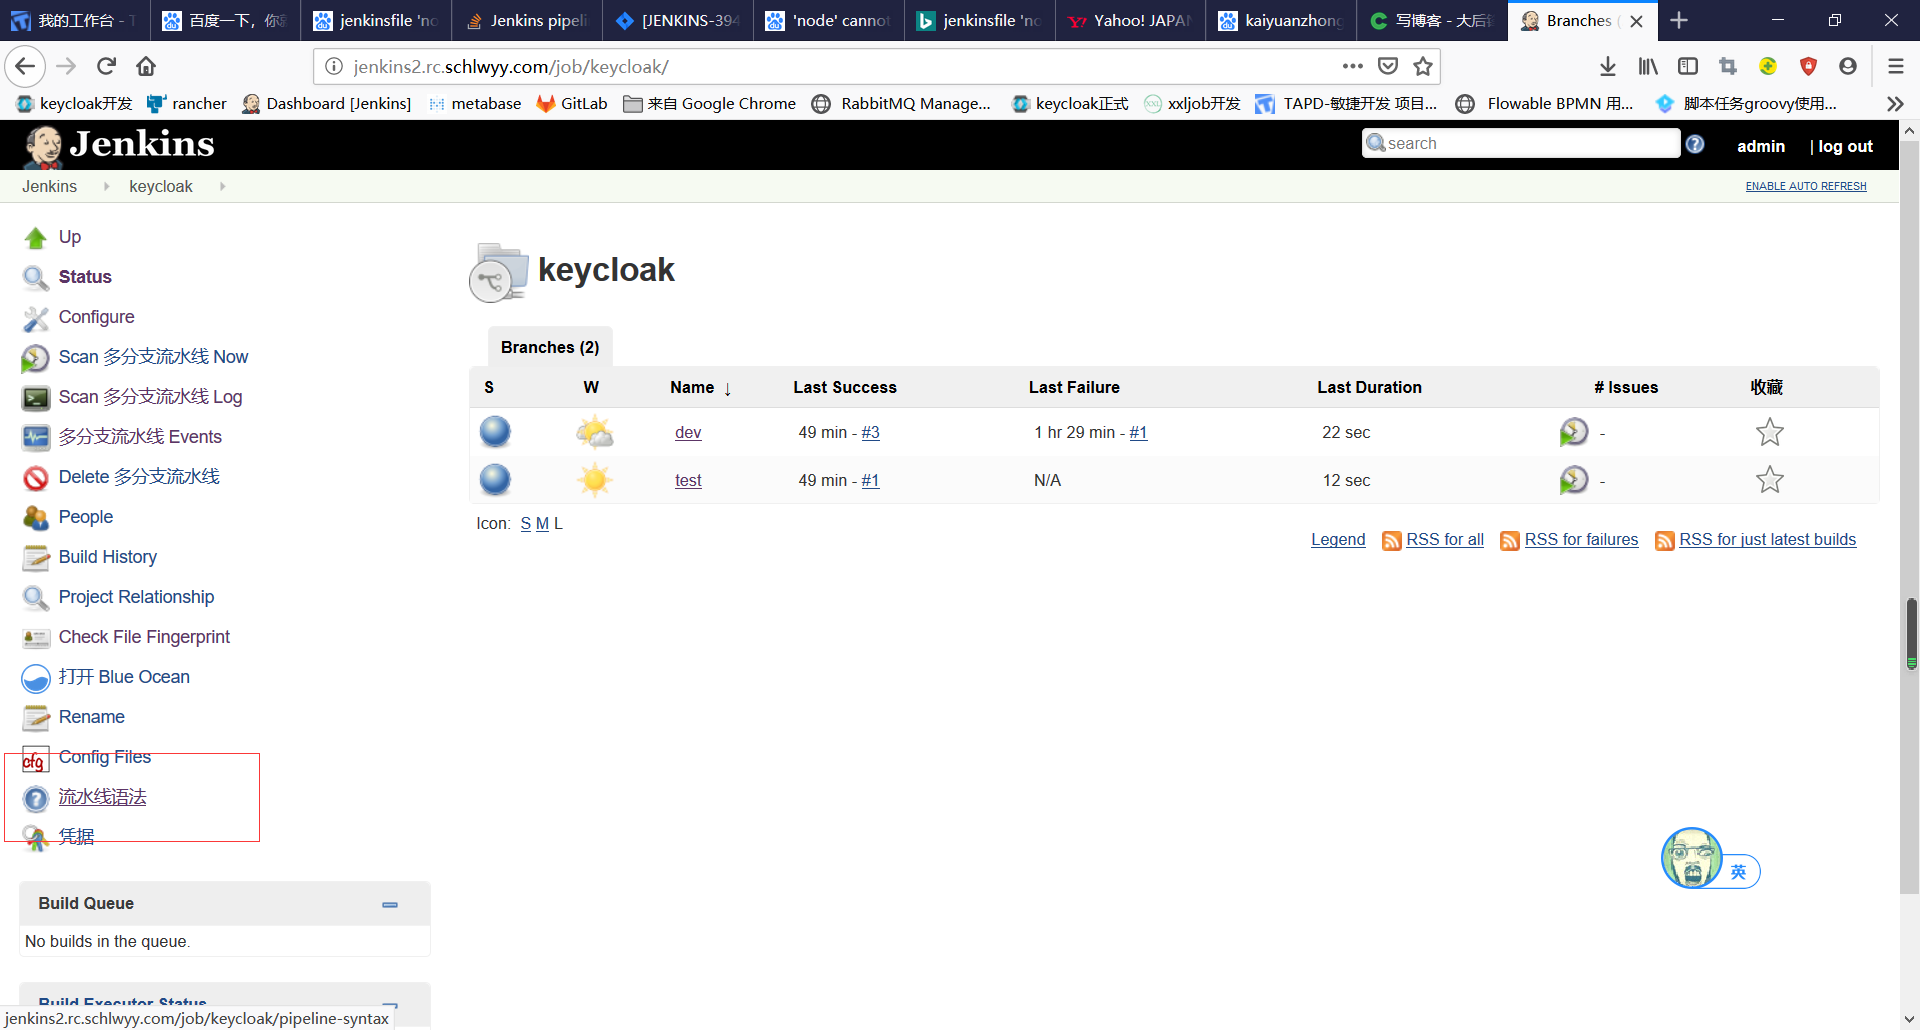Schedule a build for test branch
Screen dimensions: 1920x1030
1573,480
